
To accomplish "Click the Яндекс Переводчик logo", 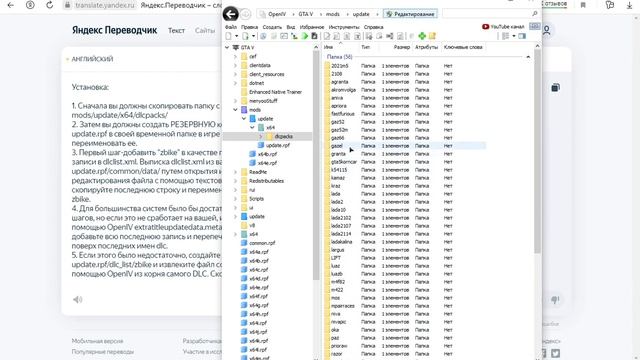I will pyautogui.click(x=114, y=30).
